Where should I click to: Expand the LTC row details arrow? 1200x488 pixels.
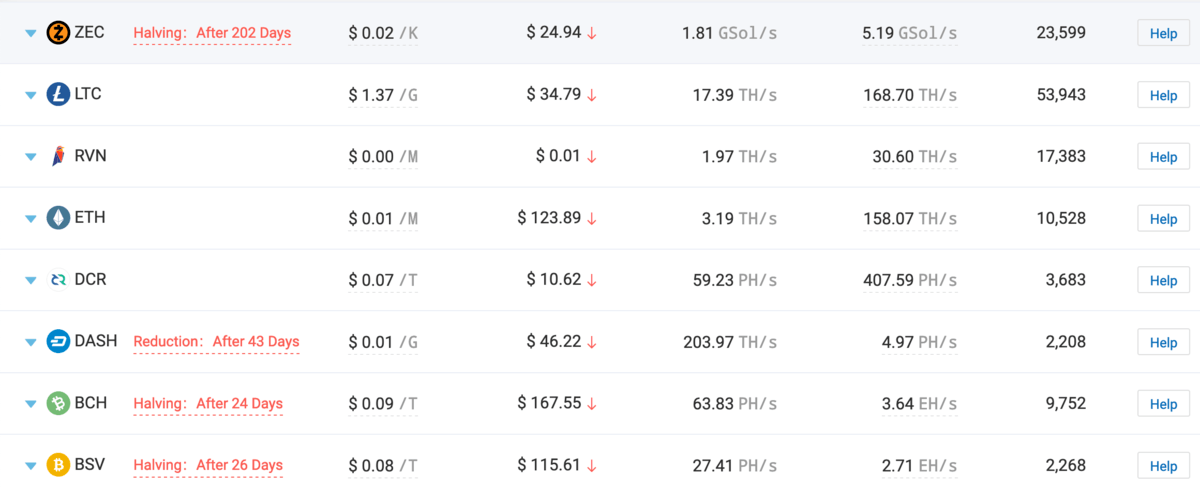30,96
